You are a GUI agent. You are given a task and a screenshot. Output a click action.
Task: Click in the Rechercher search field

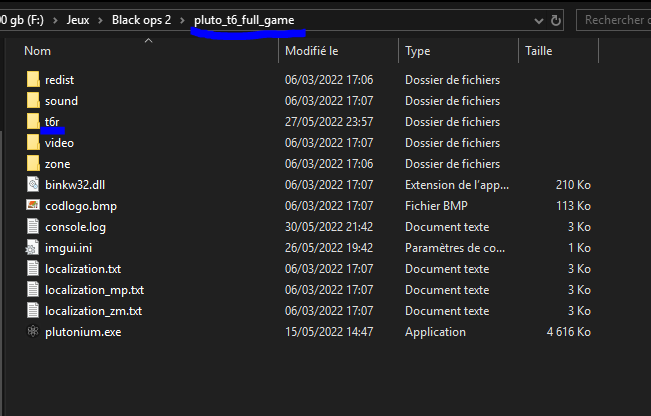(614, 20)
